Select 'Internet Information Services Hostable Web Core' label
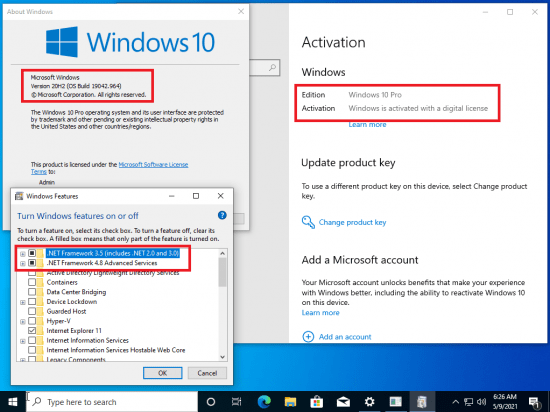This screenshot has height=412, width=550. pos(116,350)
